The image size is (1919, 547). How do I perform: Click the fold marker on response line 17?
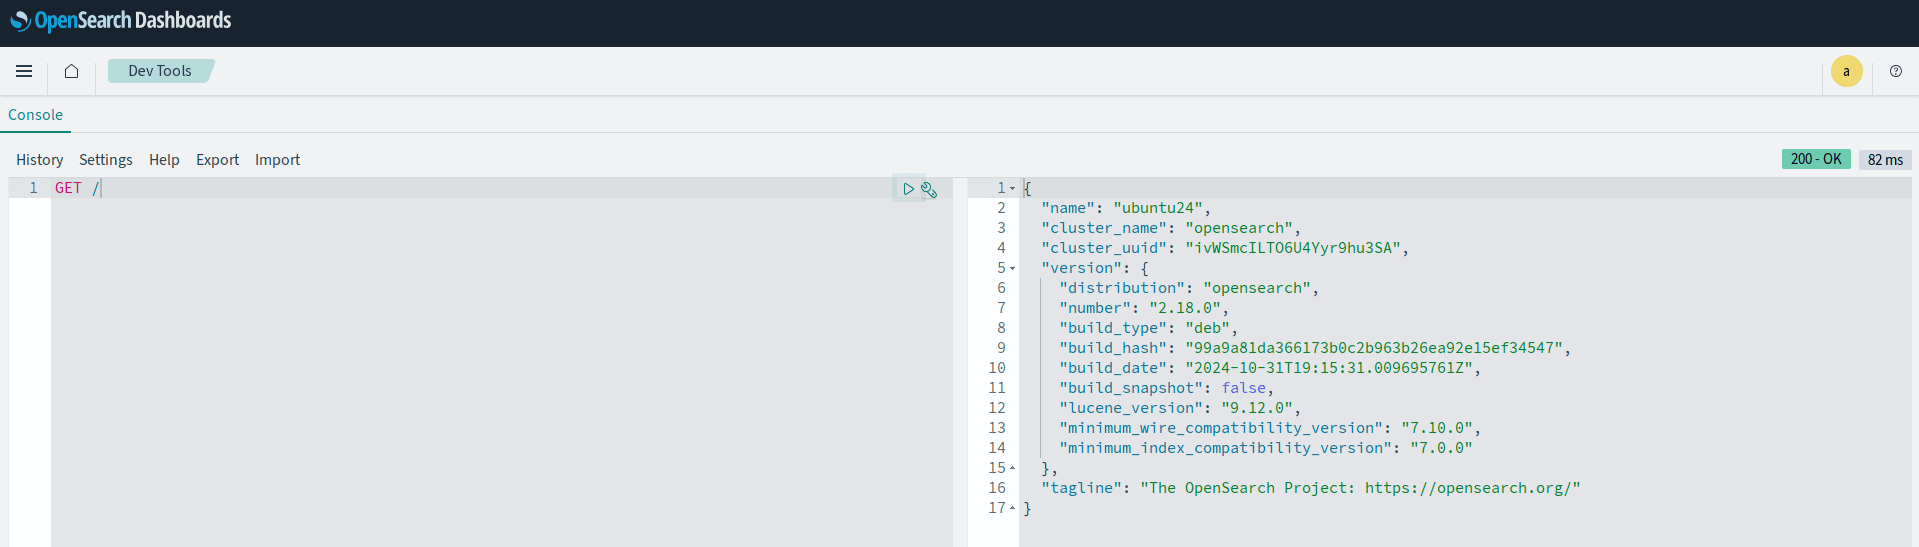pos(1012,508)
